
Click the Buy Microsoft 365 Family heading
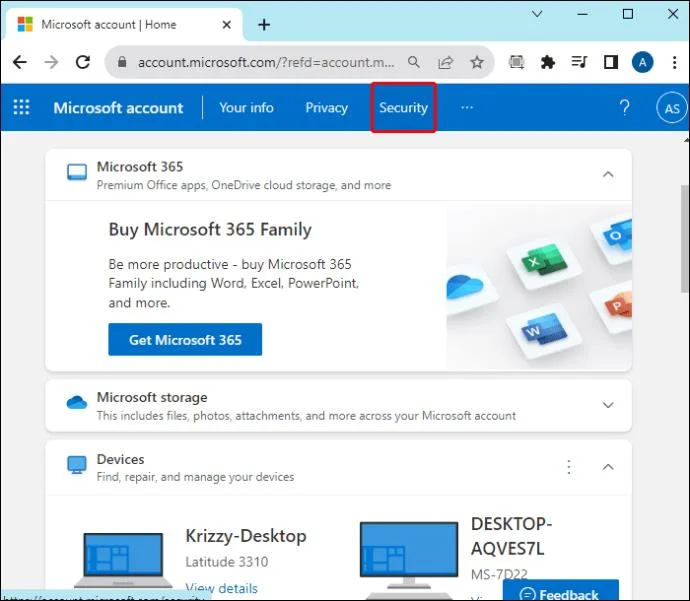210,230
